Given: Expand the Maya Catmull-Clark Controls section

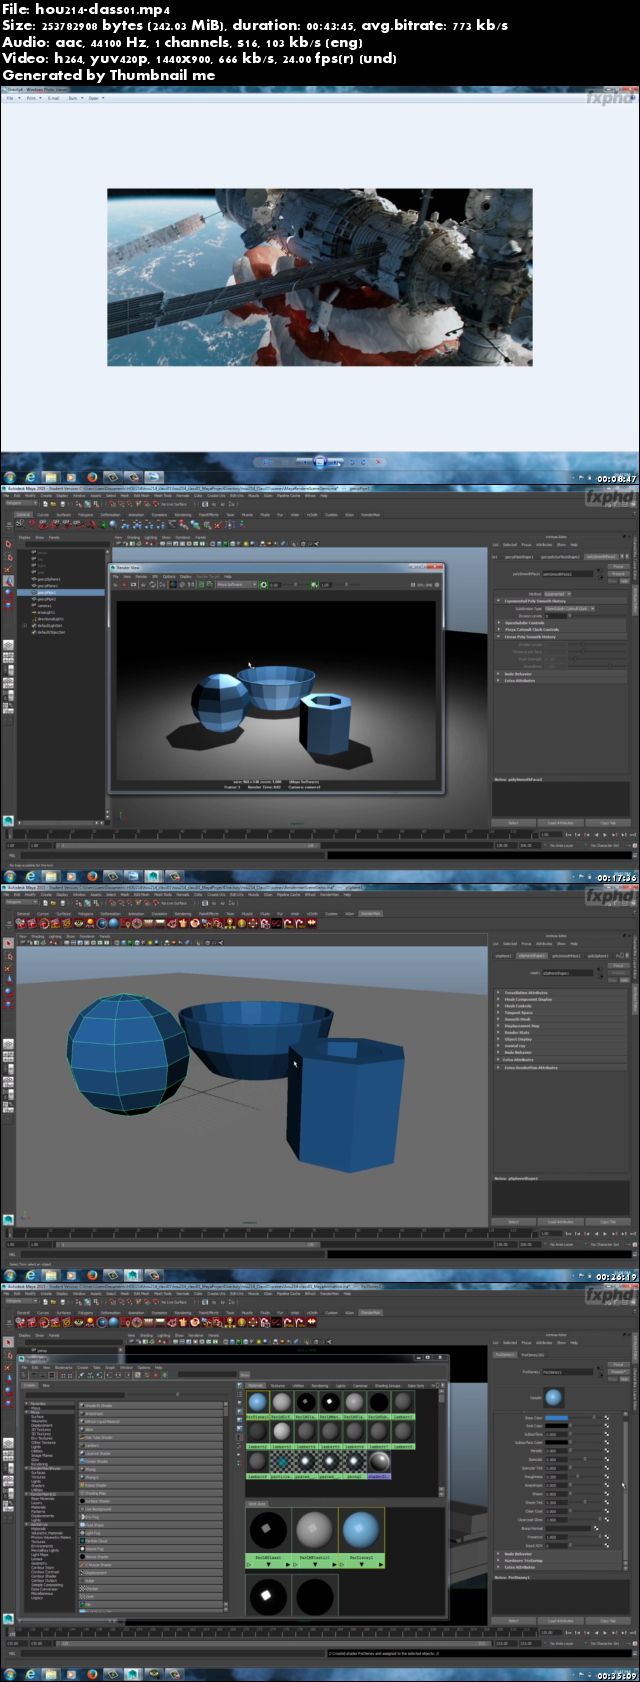Looking at the screenshot, I should click(561, 629).
